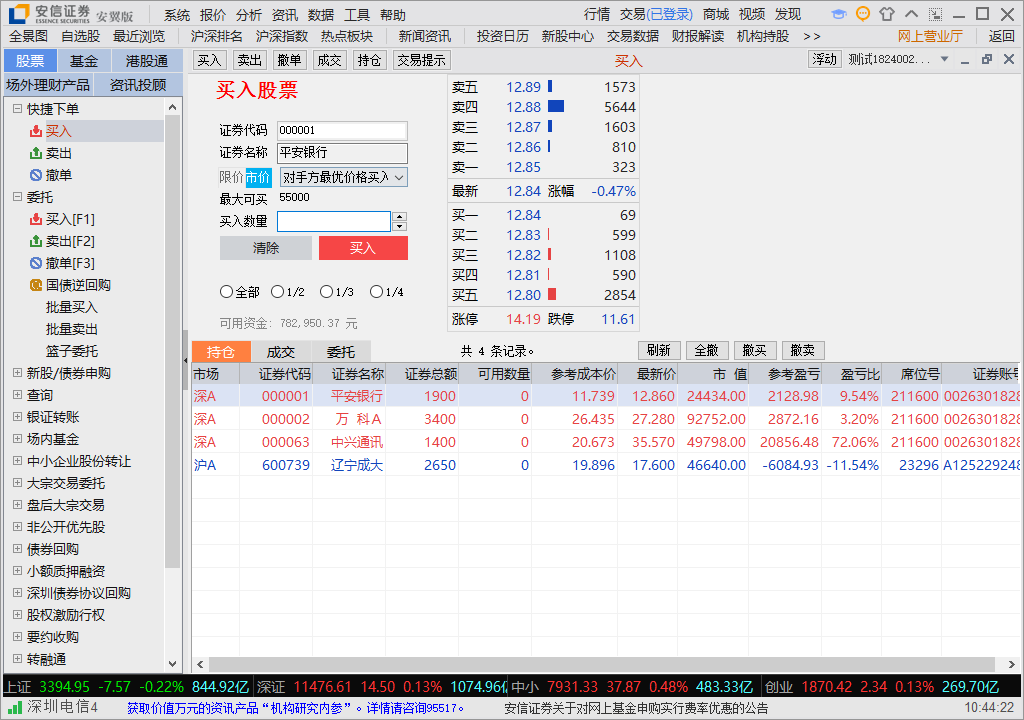Collapse toolbar with the up chevron icon
1024x720 pixels.
[x=911, y=14]
